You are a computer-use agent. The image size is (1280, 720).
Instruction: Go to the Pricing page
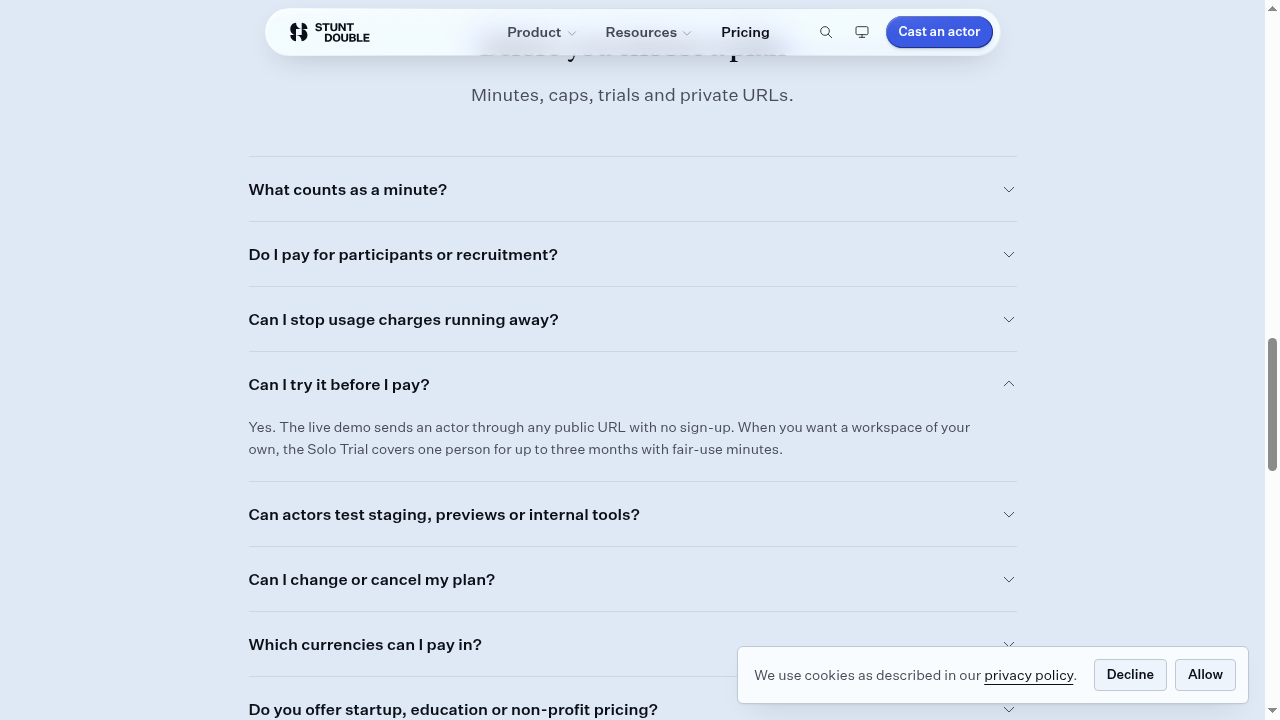pos(745,32)
